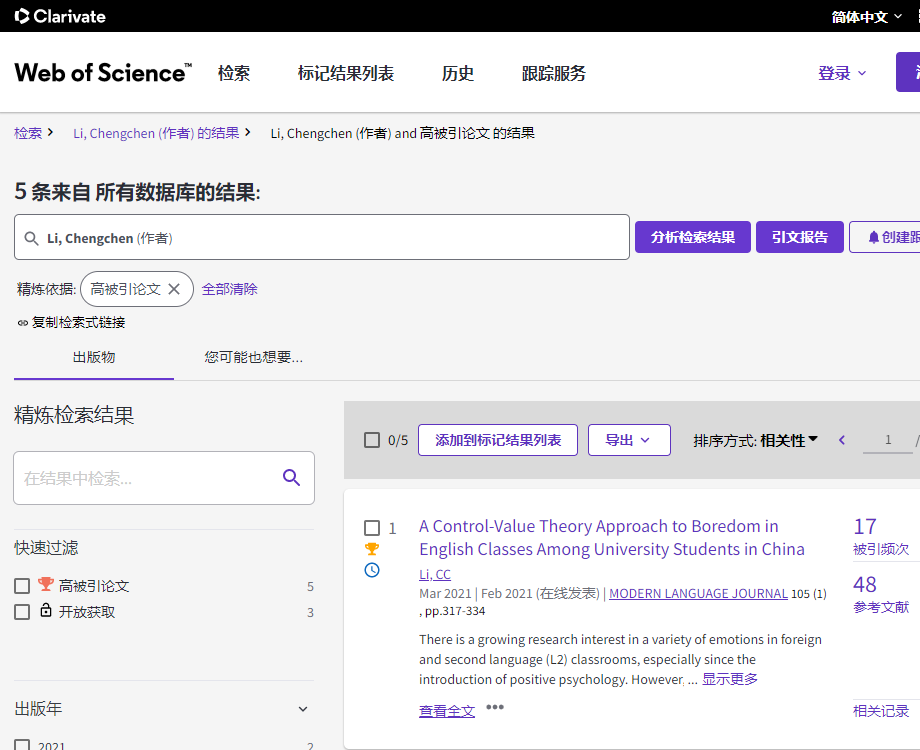Collapse the 出版年 filter section
920x750 pixels.
[x=303, y=709]
